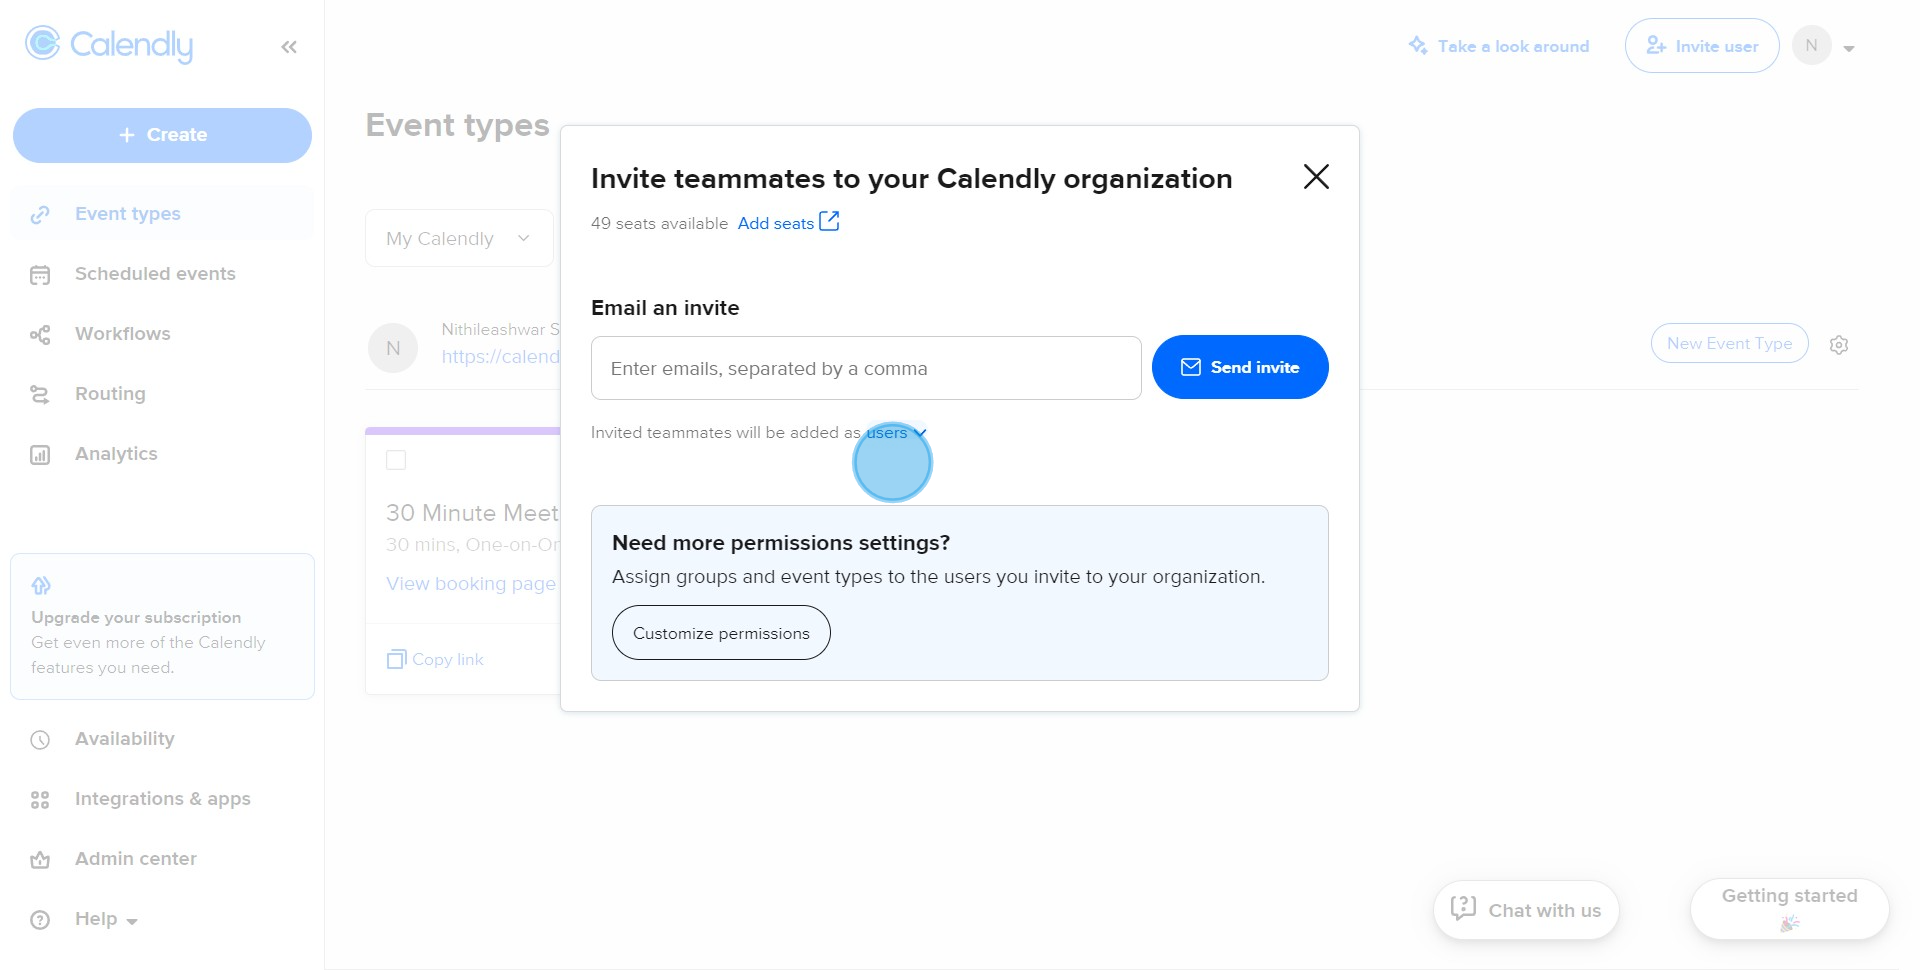Viewport: 1920px width, 970px height.
Task: Open the gear settings icon
Action: 1839,345
